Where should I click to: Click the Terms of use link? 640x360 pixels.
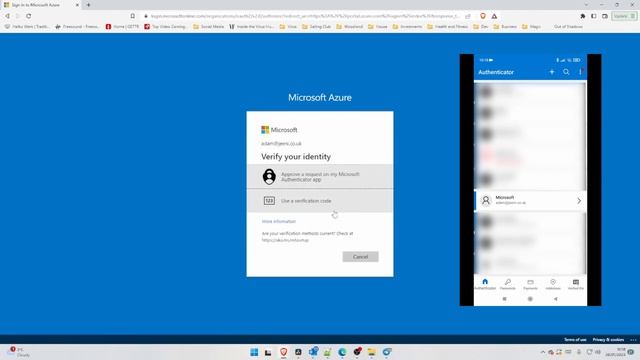[x=575, y=340]
